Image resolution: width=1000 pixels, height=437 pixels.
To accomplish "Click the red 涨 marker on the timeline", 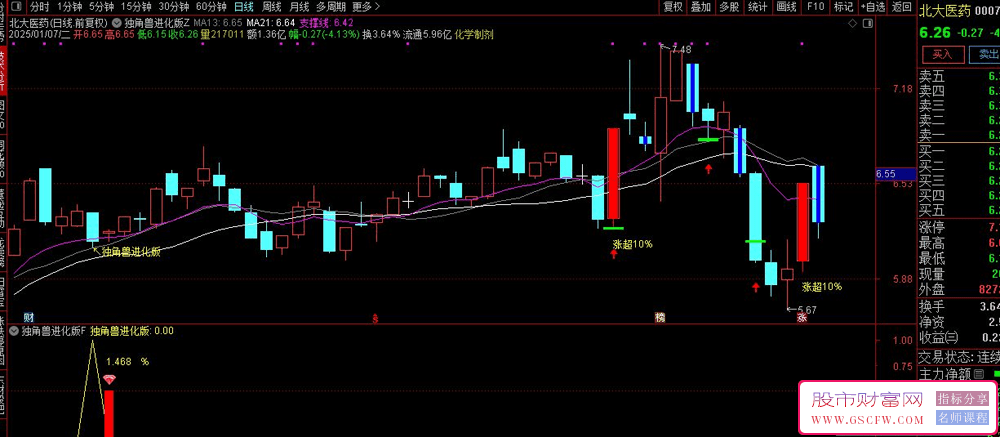I will [x=802, y=317].
